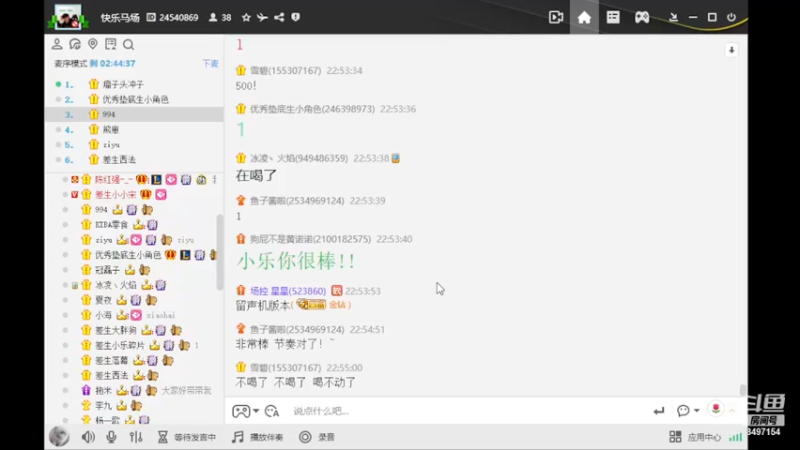
Task: Select user 陈红瑶 in member list
Action: [113, 180]
